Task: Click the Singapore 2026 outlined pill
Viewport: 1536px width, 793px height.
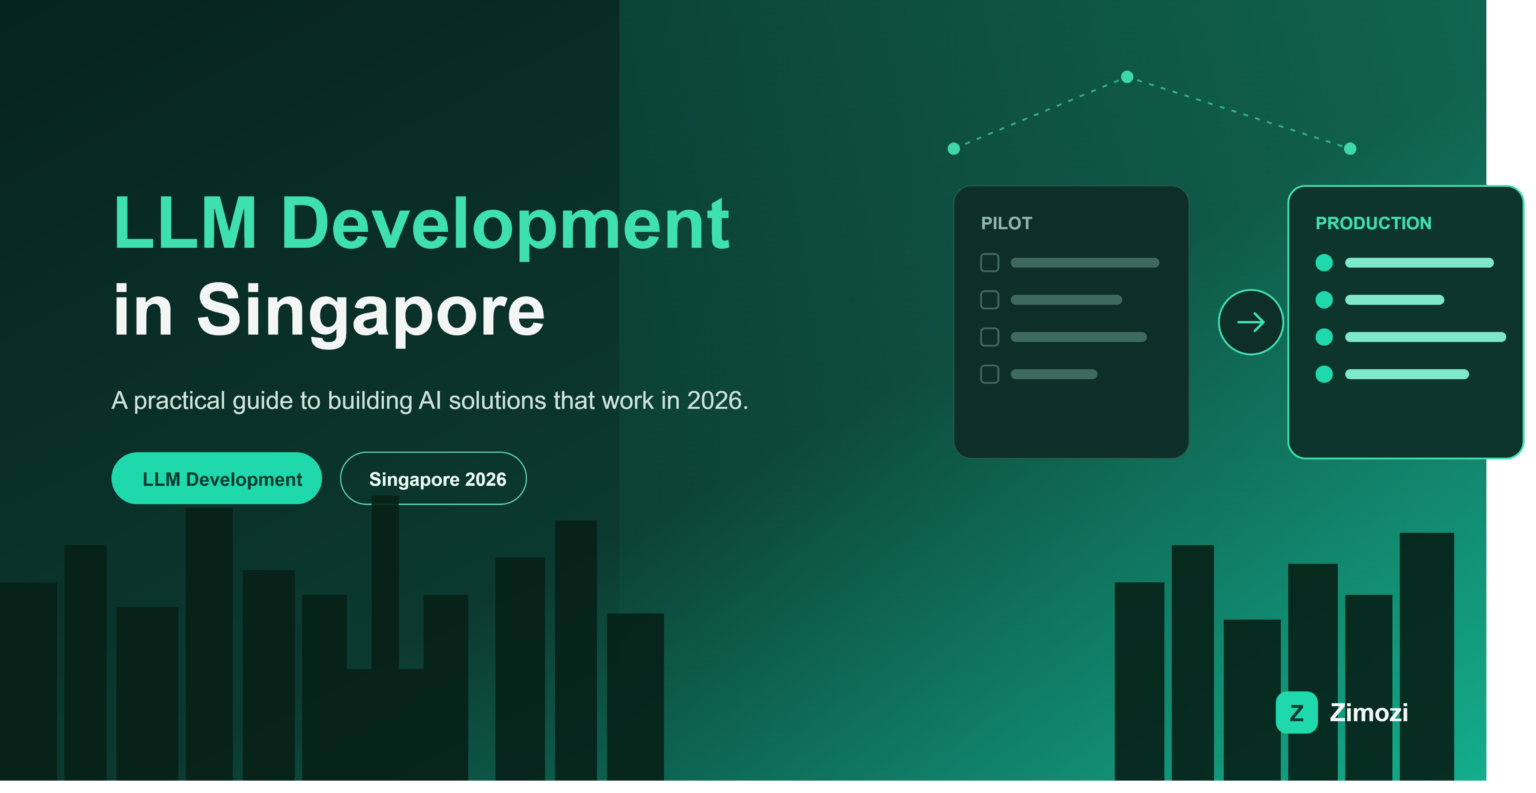Action: [x=433, y=479]
